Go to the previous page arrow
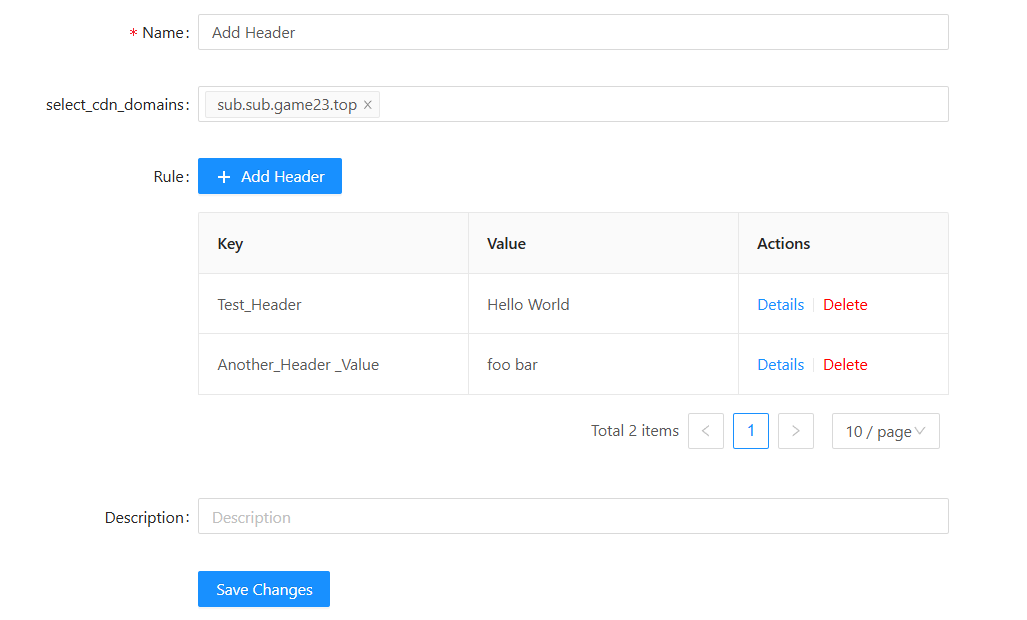This screenshot has height=620, width=1027. click(706, 431)
